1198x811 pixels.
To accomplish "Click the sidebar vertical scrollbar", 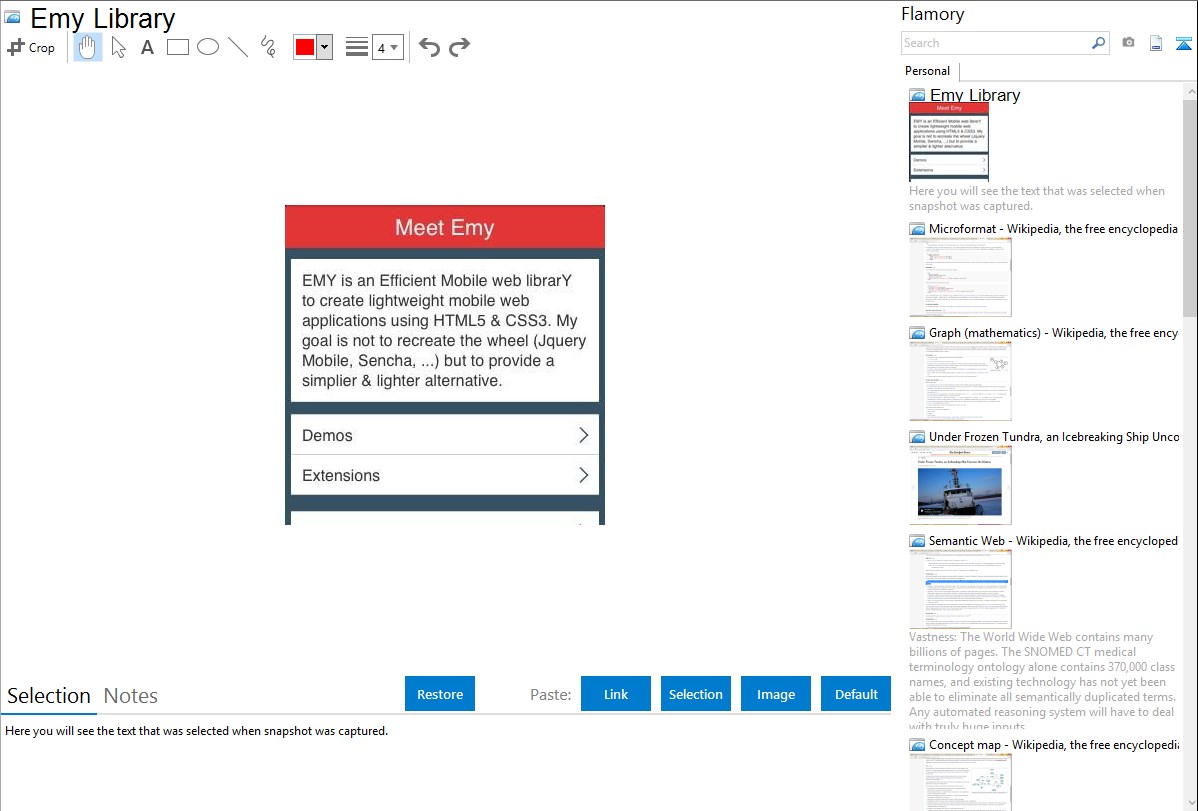I will pos(1190,208).
